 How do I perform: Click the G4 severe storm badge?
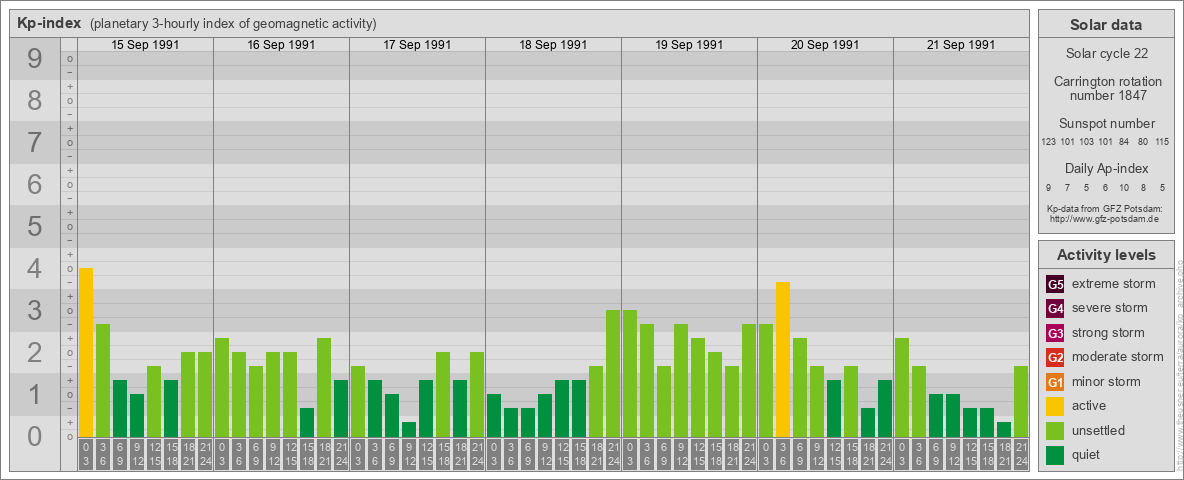[1055, 308]
